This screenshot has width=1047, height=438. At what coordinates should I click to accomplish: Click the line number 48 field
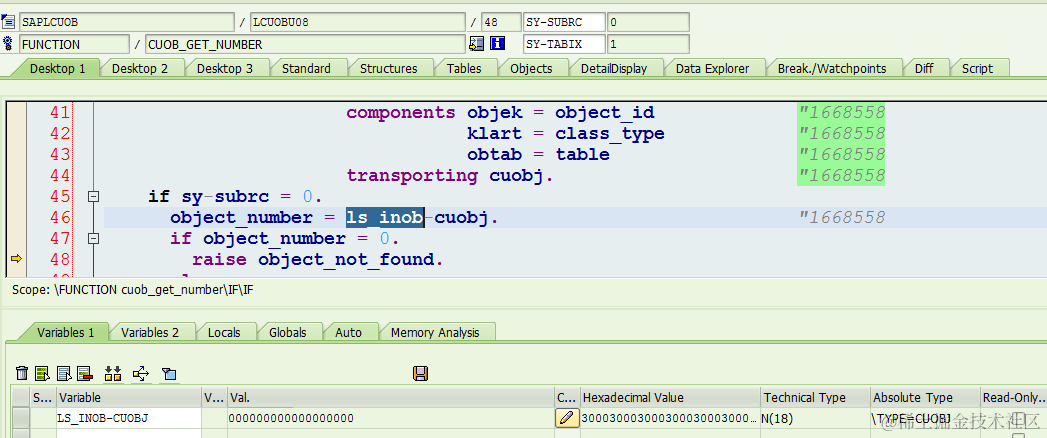click(501, 22)
